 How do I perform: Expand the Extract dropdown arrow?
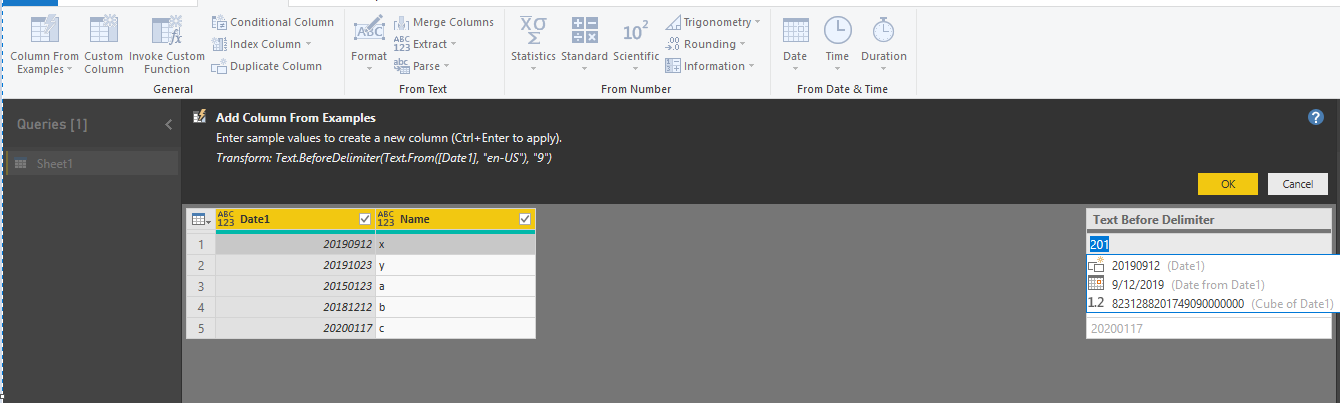(x=453, y=44)
